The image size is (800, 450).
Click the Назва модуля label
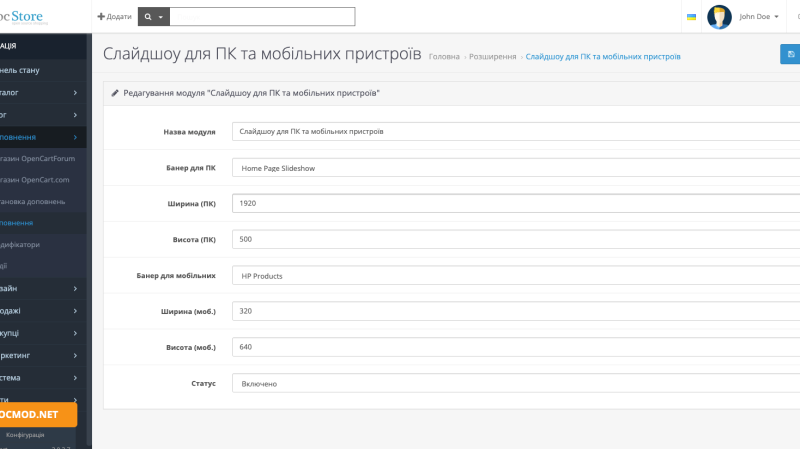pyautogui.click(x=189, y=132)
